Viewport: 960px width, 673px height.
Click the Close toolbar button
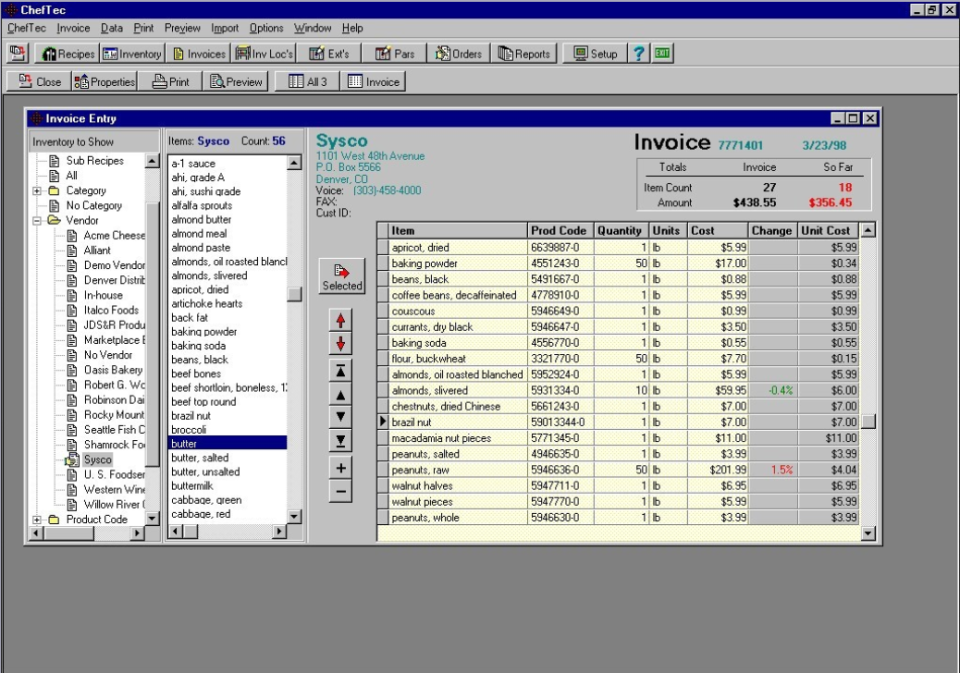point(40,81)
